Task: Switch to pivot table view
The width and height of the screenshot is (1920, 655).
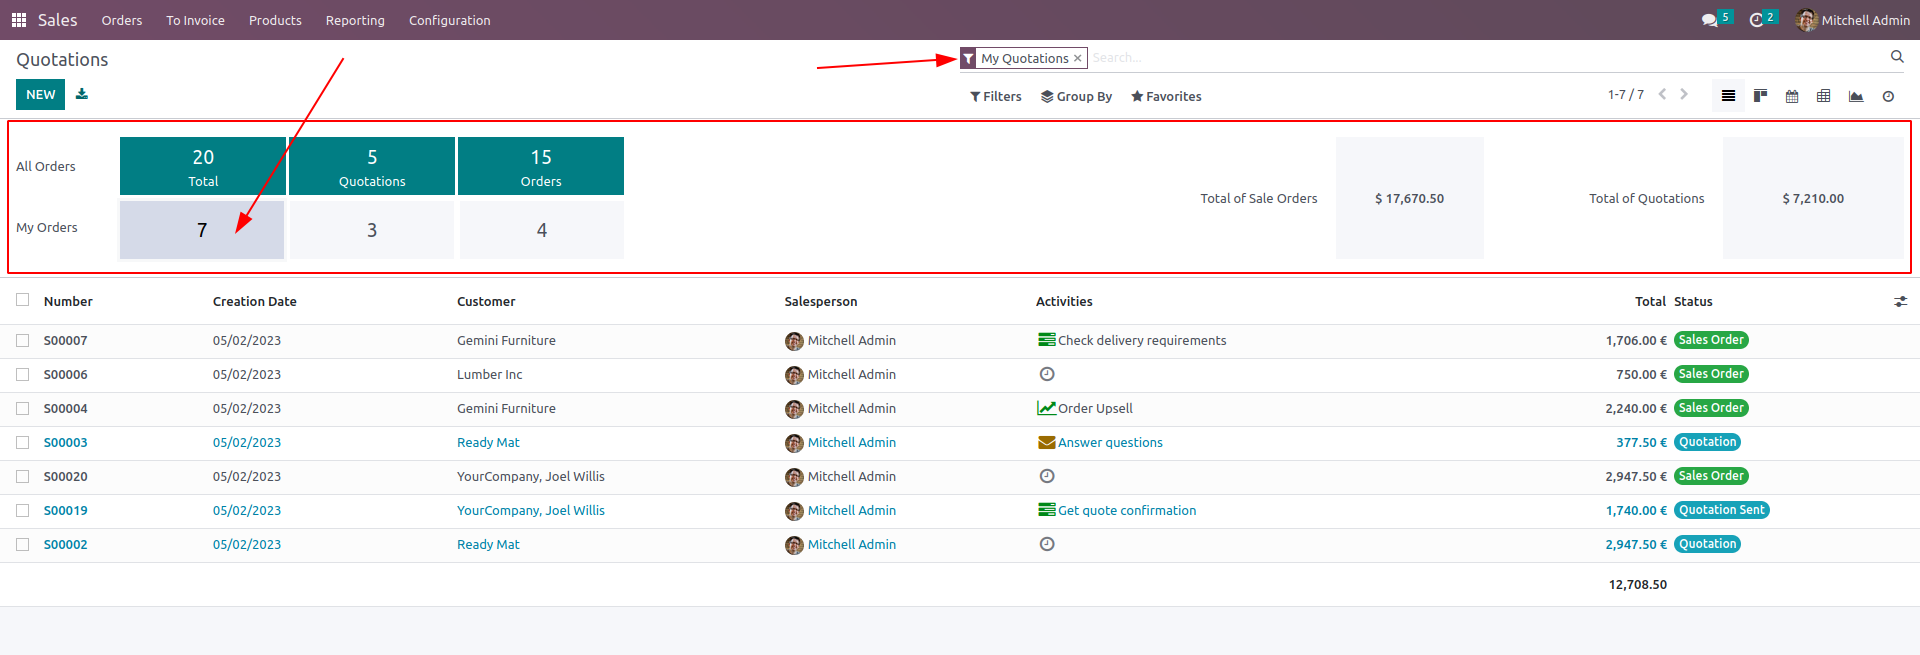Action: (x=1824, y=96)
